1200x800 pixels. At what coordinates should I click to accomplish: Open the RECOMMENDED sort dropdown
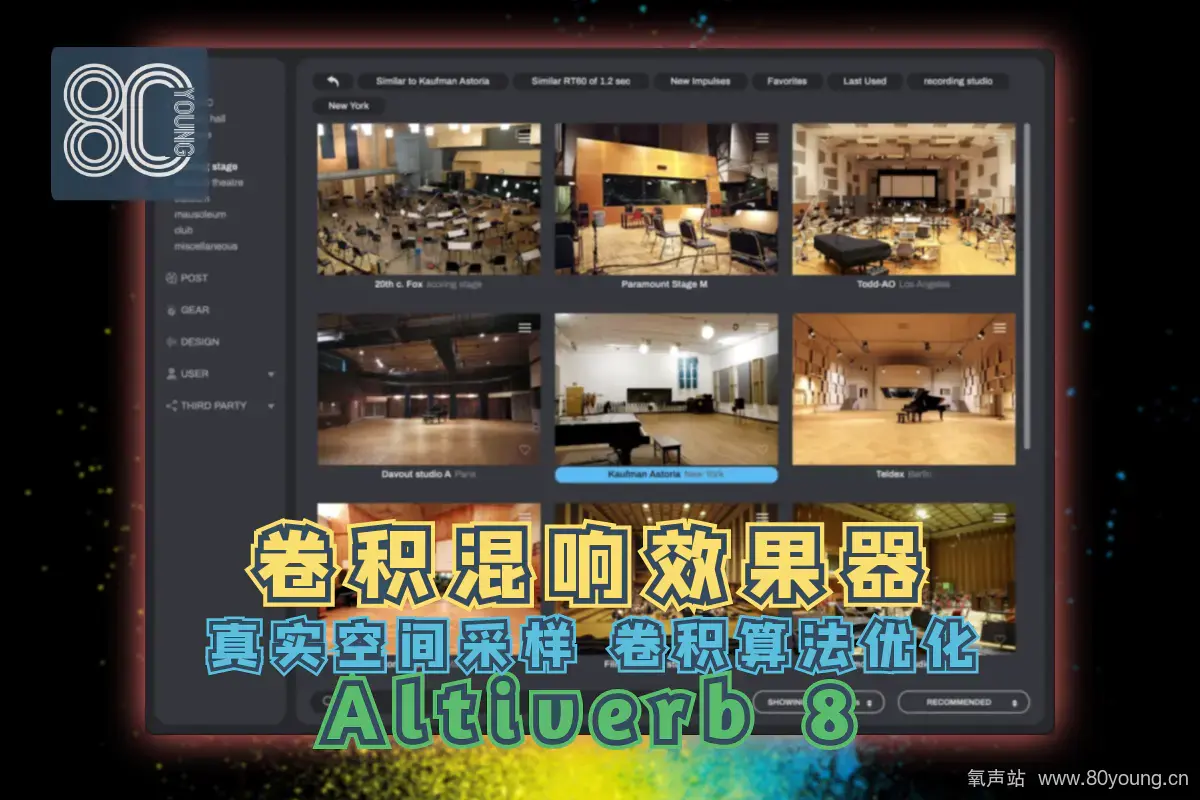(964, 703)
